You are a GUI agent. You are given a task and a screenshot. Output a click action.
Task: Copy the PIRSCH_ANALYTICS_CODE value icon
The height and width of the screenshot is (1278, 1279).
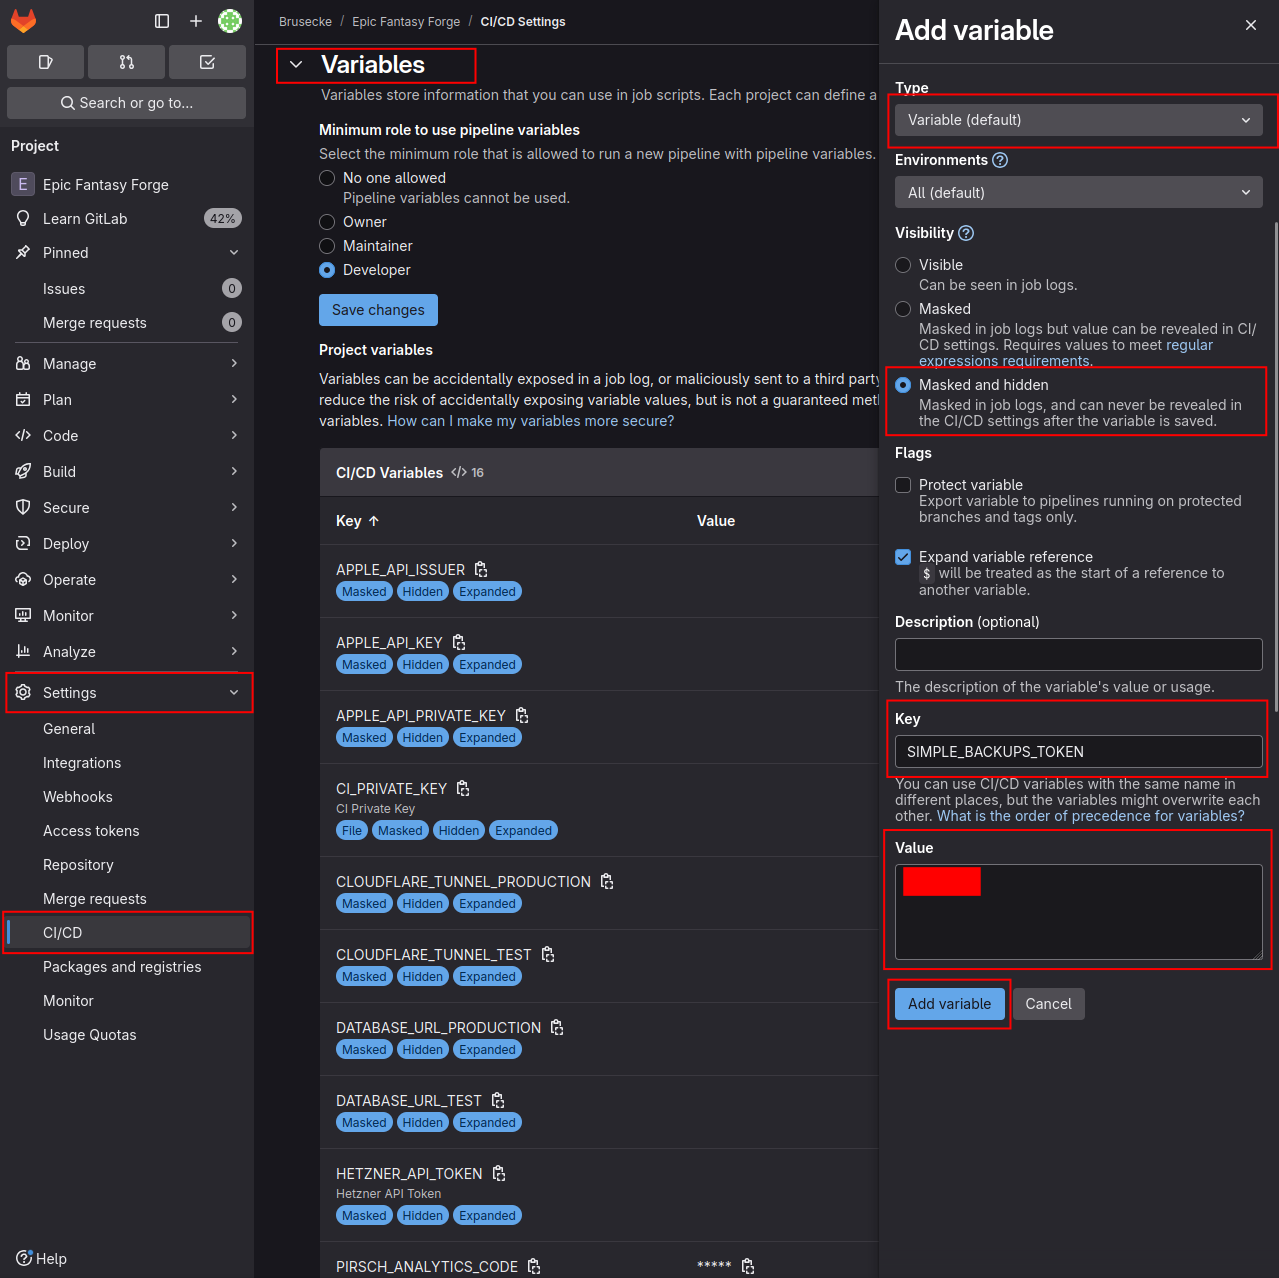pyautogui.click(x=748, y=1266)
